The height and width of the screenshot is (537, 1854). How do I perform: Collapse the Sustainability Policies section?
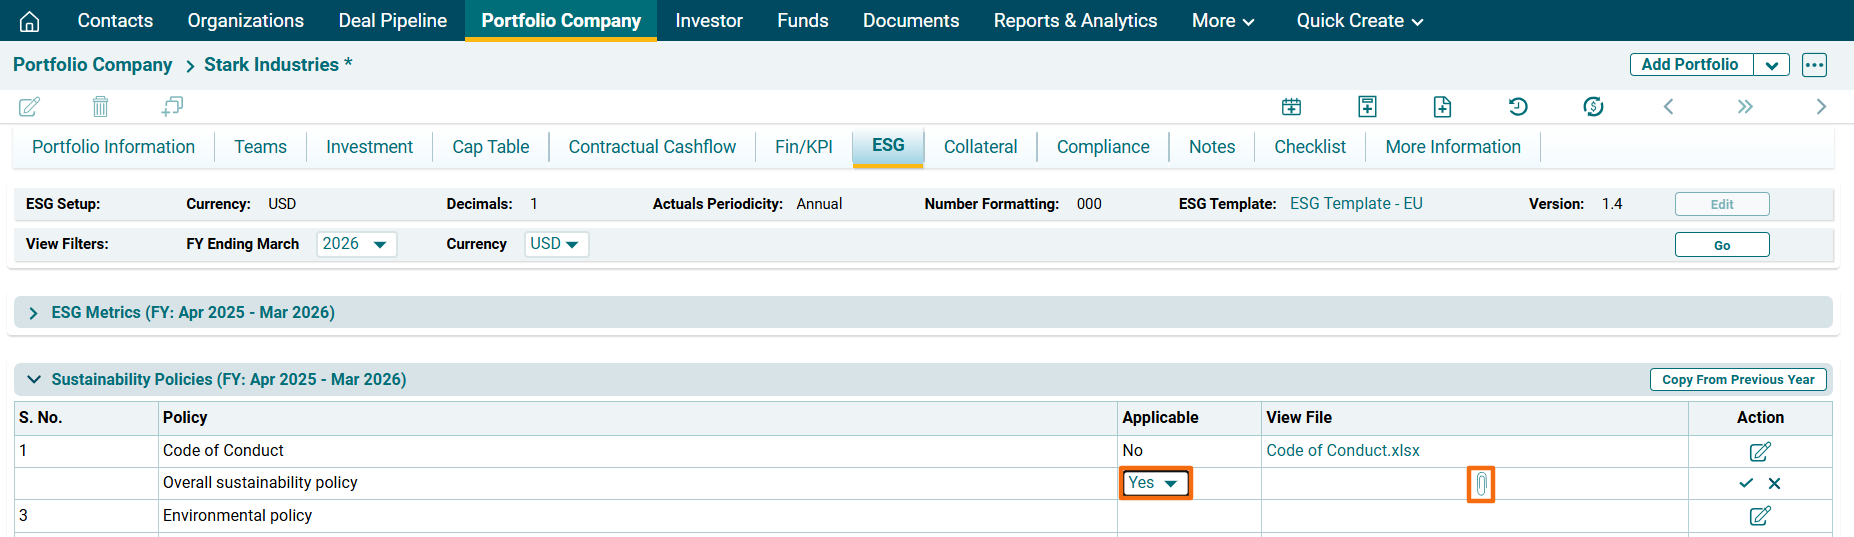point(34,380)
